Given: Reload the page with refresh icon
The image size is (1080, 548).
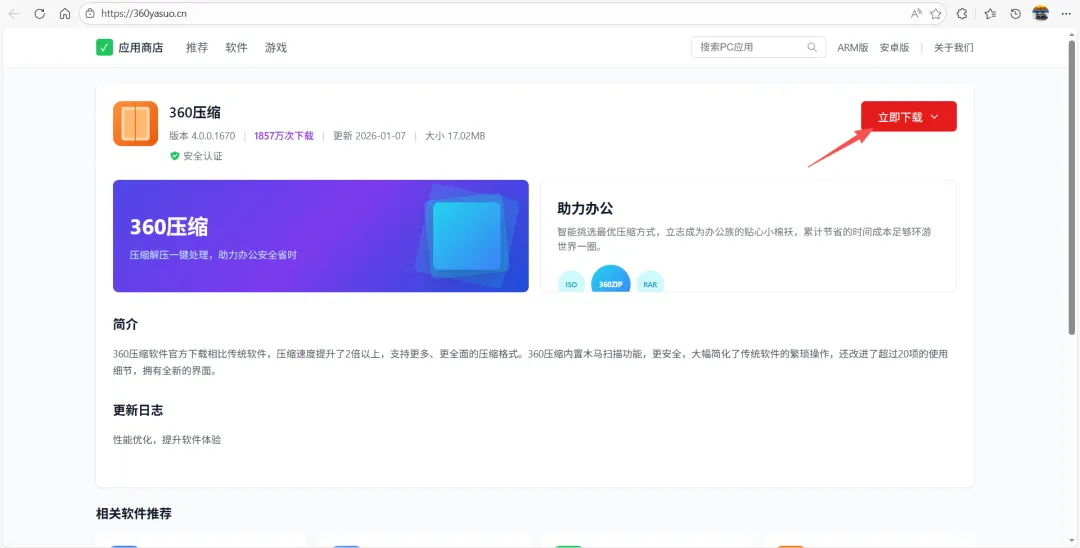Looking at the screenshot, I should point(39,14).
